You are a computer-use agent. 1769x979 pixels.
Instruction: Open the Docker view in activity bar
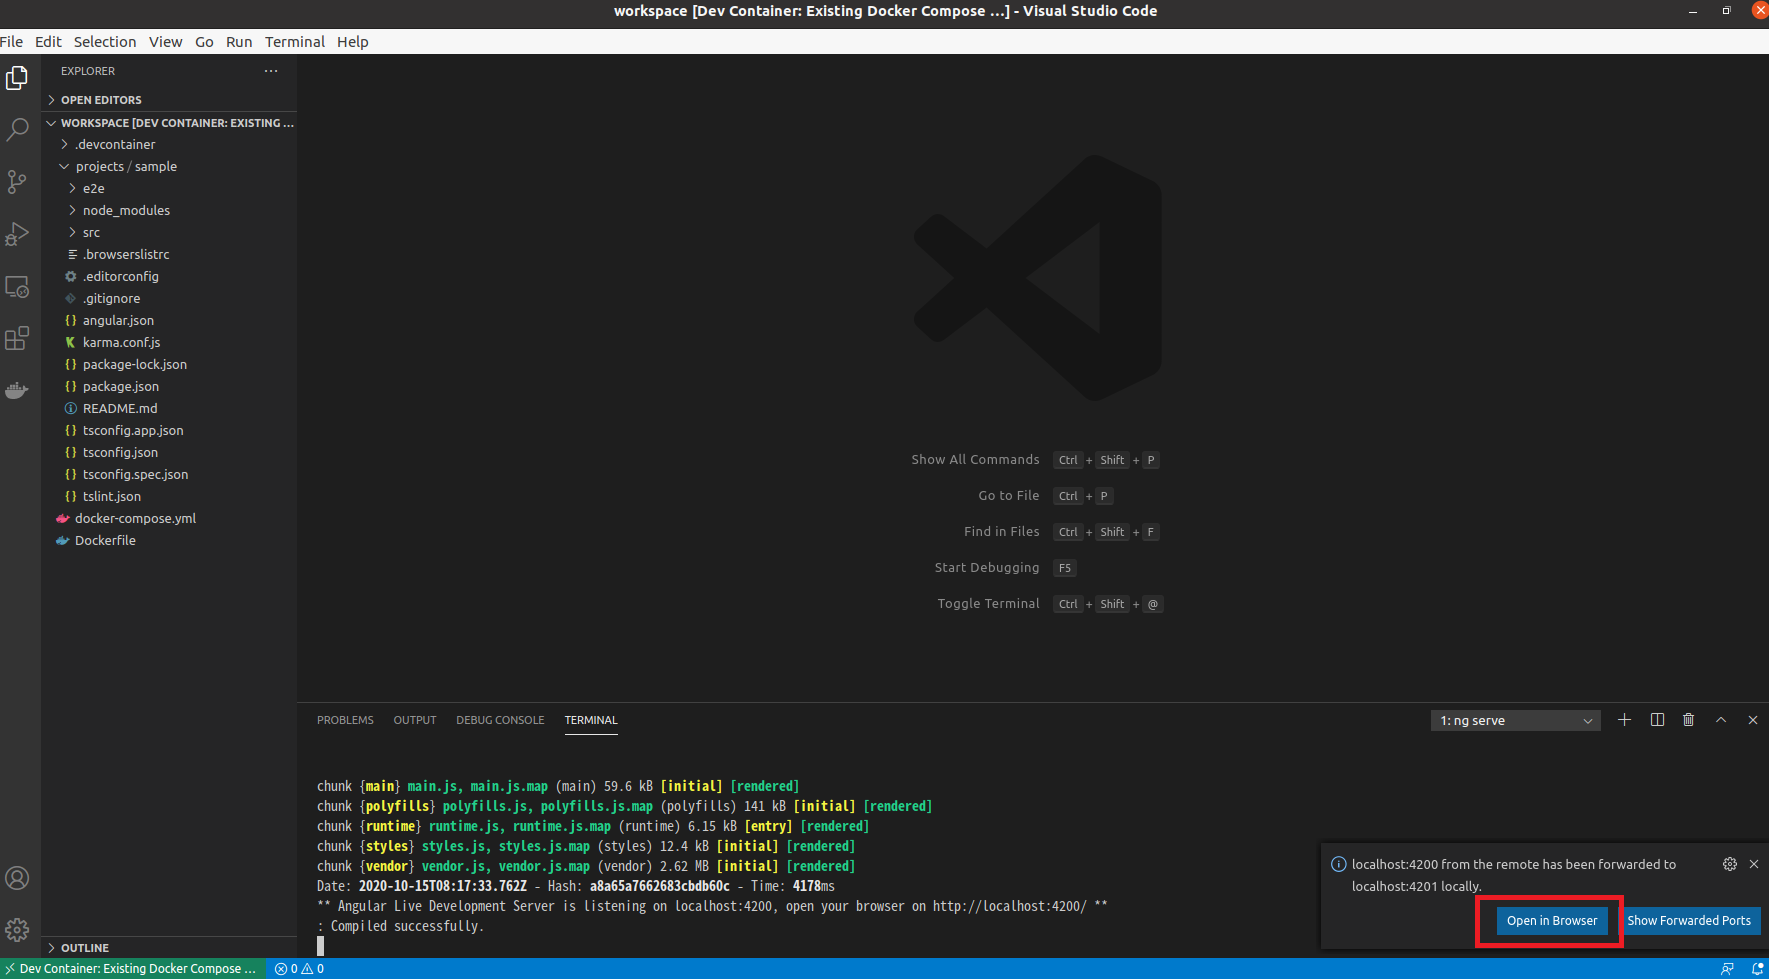17,390
